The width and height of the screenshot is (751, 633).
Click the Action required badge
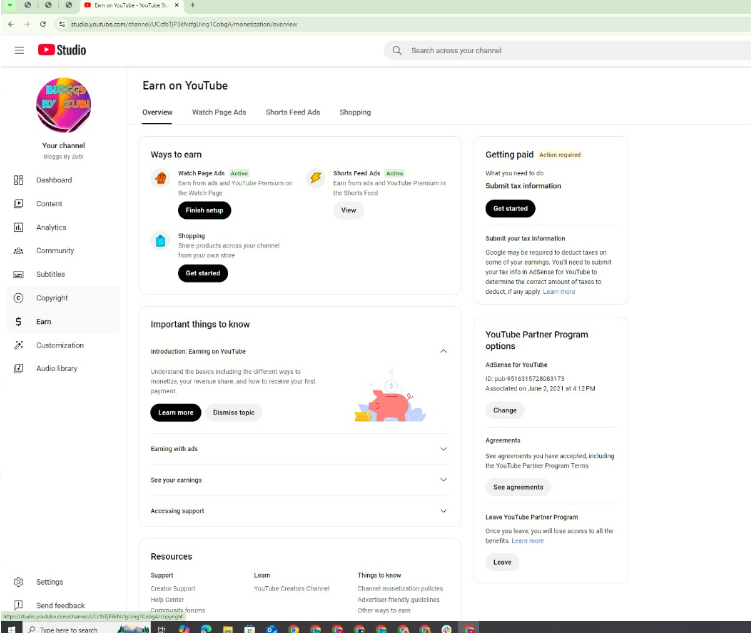[560, 155]
